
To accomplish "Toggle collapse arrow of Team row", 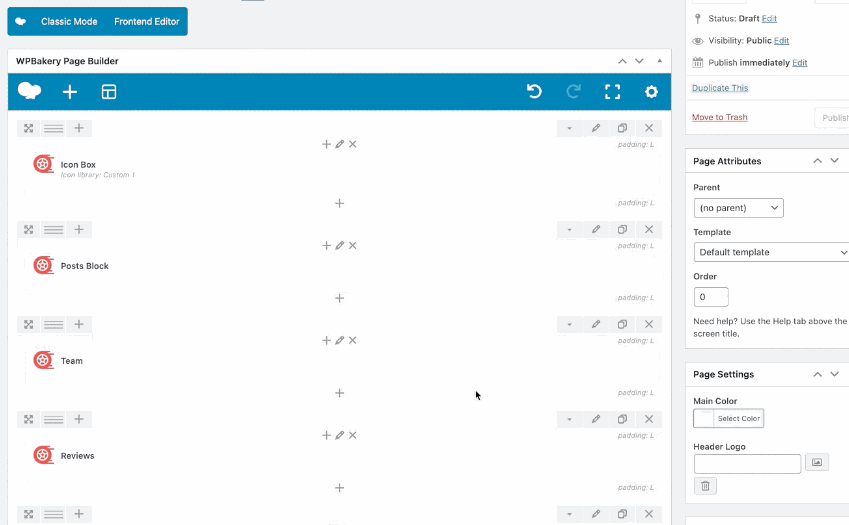I will click(x=570, y=324).
